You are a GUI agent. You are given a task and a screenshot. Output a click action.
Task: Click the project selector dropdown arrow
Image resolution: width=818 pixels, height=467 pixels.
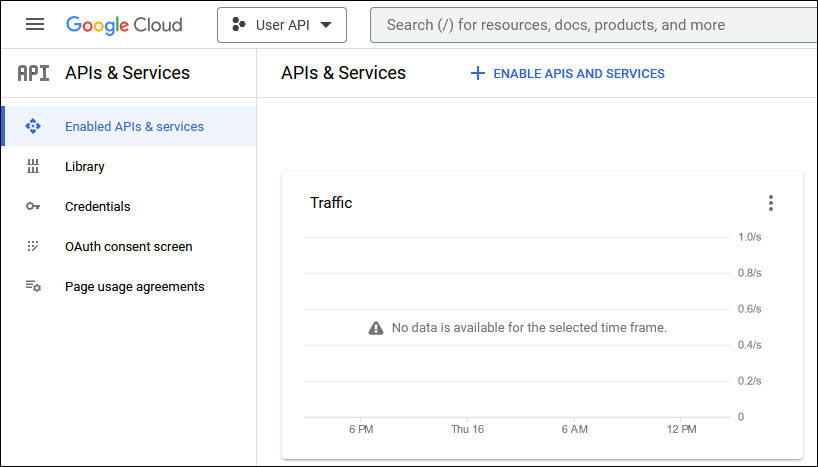(x=326, y=25)
